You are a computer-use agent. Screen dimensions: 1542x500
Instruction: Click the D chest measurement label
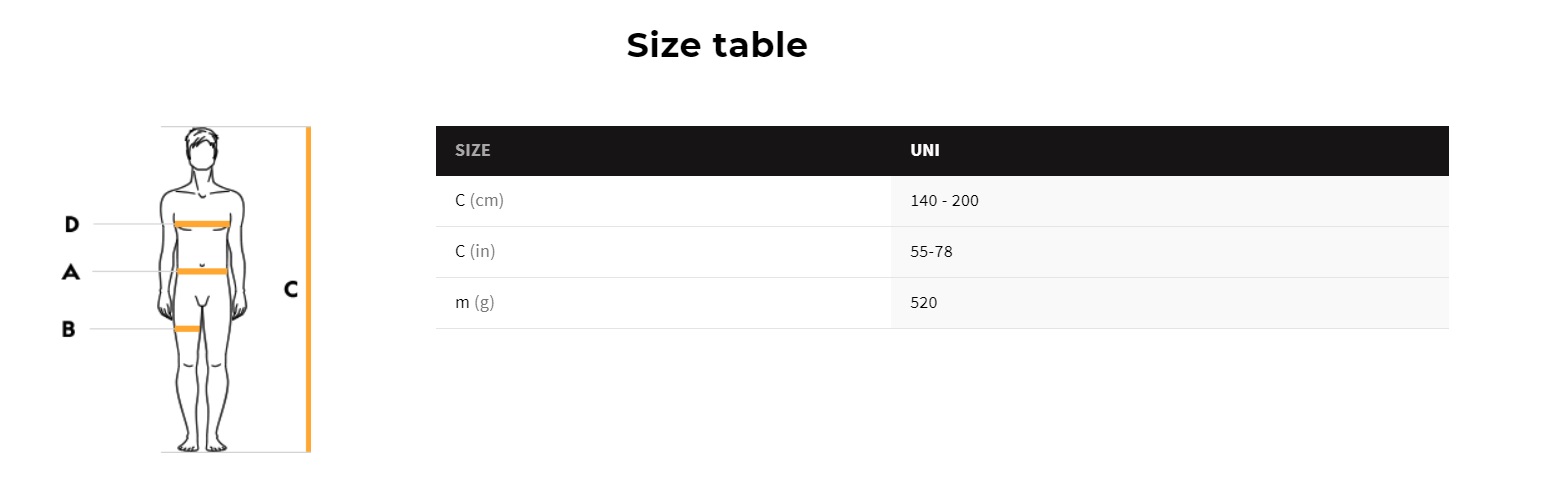(72, 224)
